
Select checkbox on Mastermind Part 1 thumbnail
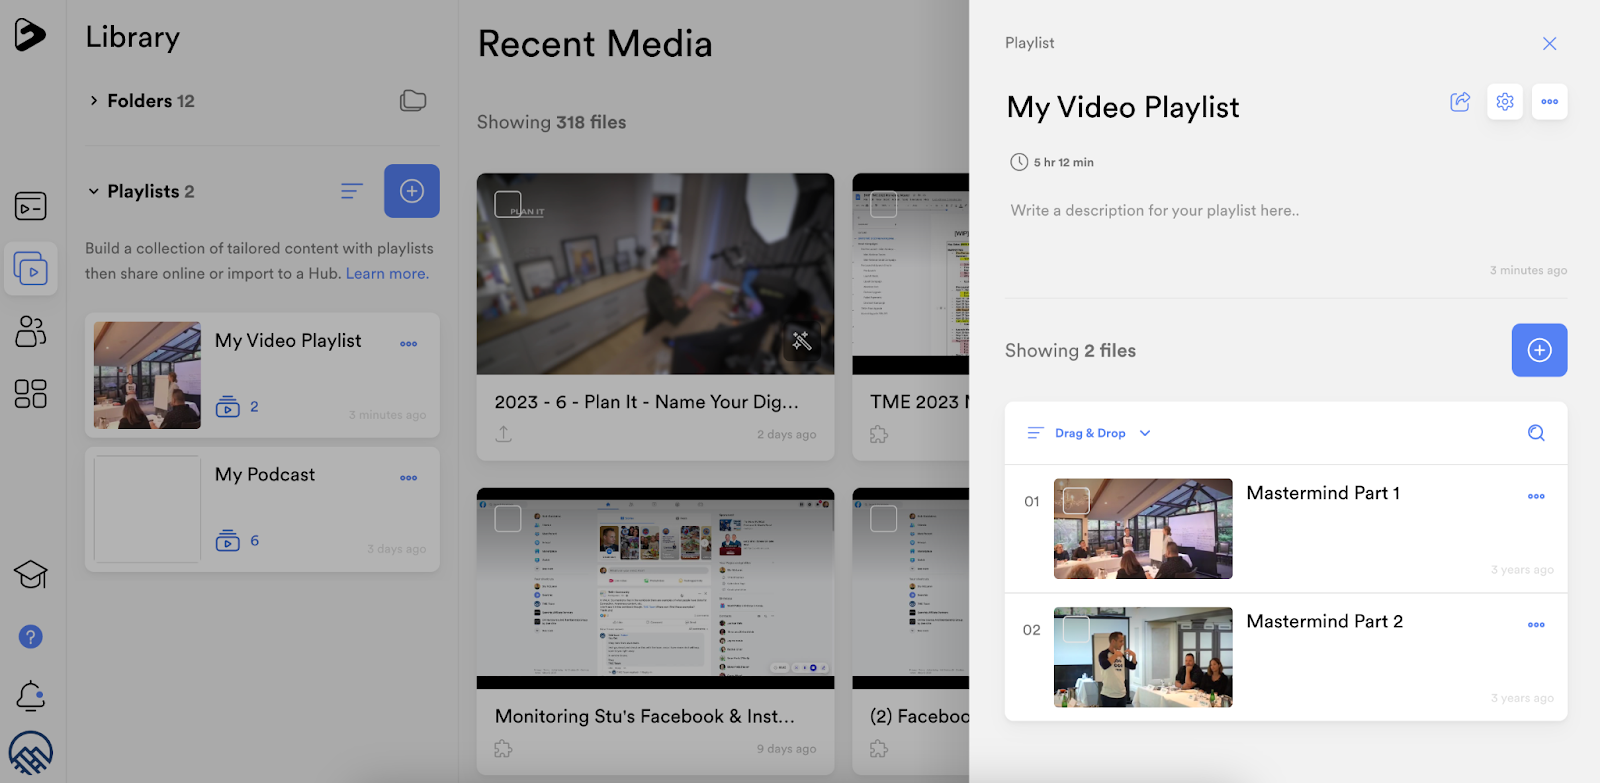(1076, 501)
